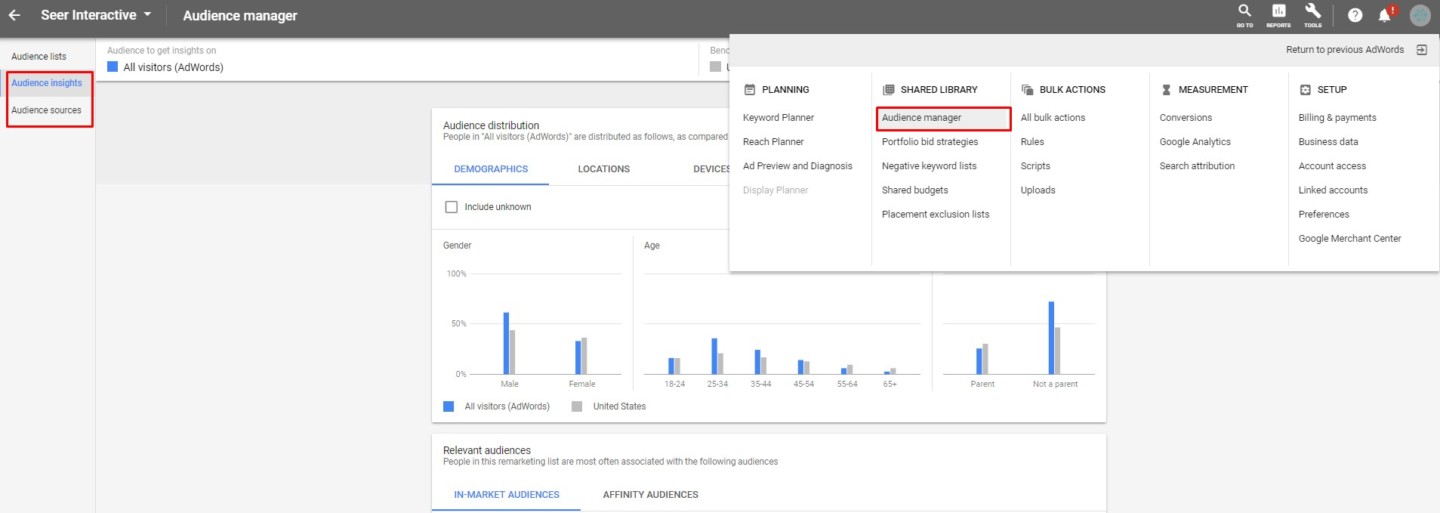Click the exit icon beside Return to previous AdWords
The height and width of the screenshot is (513, 1440).
click(x=1421, y=50)
